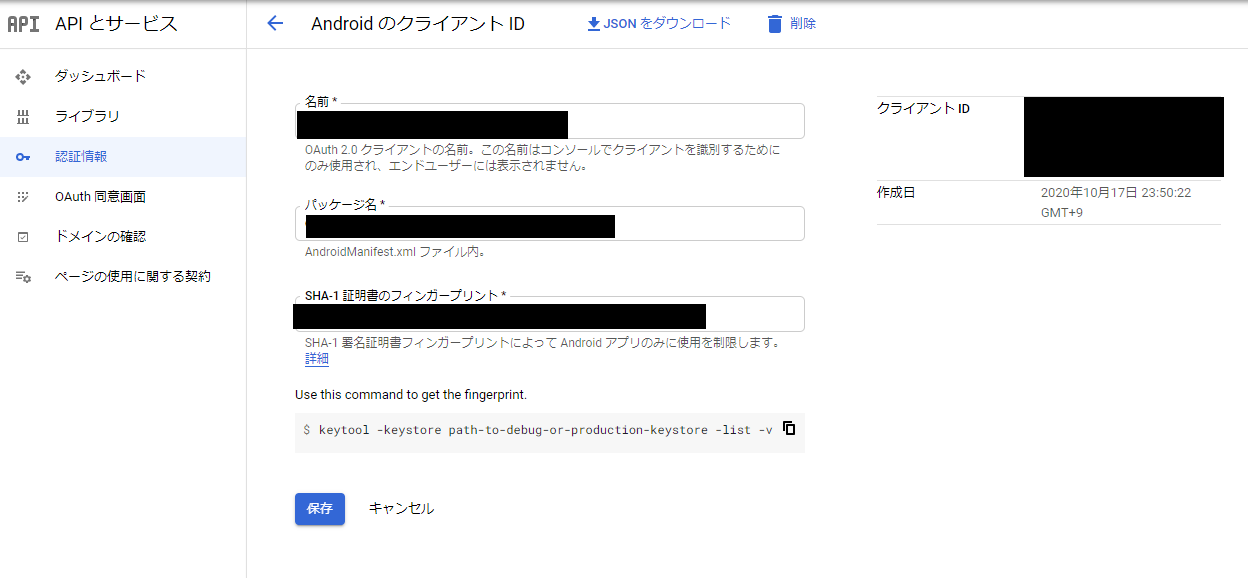This screenshot has width=1248, height=578.
Task: Click the OAuth 同意画面 sidebar icon
Action: [x=23, y=197]
